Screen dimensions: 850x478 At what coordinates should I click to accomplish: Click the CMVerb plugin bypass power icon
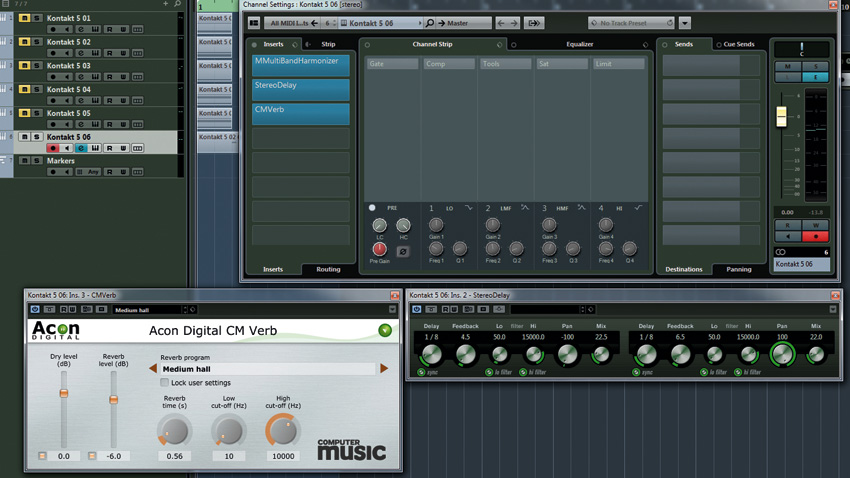click(35, 309)
